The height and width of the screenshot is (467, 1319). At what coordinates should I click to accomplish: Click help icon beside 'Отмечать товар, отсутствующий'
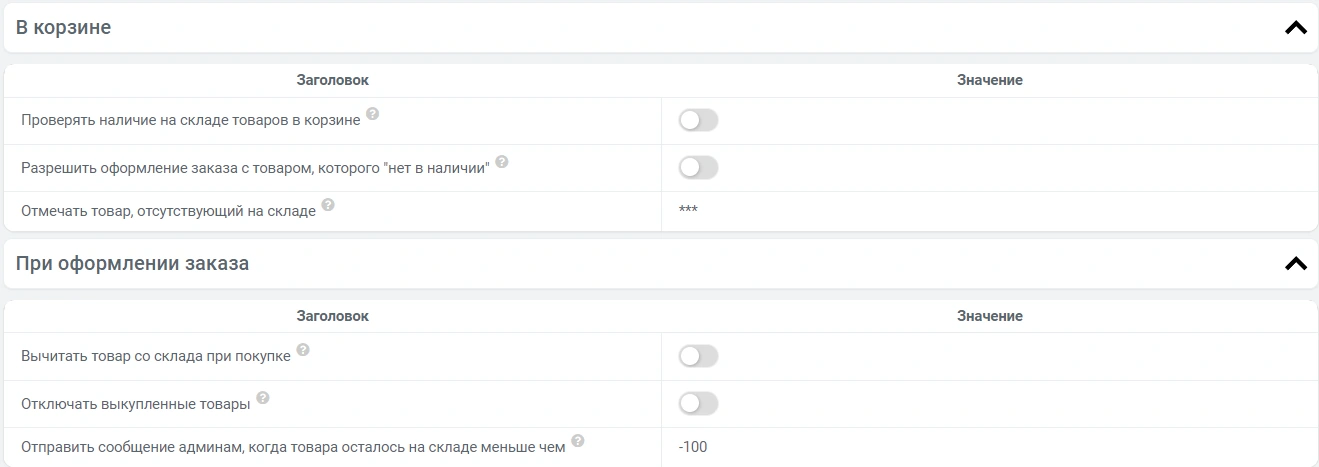click(328, 205)
